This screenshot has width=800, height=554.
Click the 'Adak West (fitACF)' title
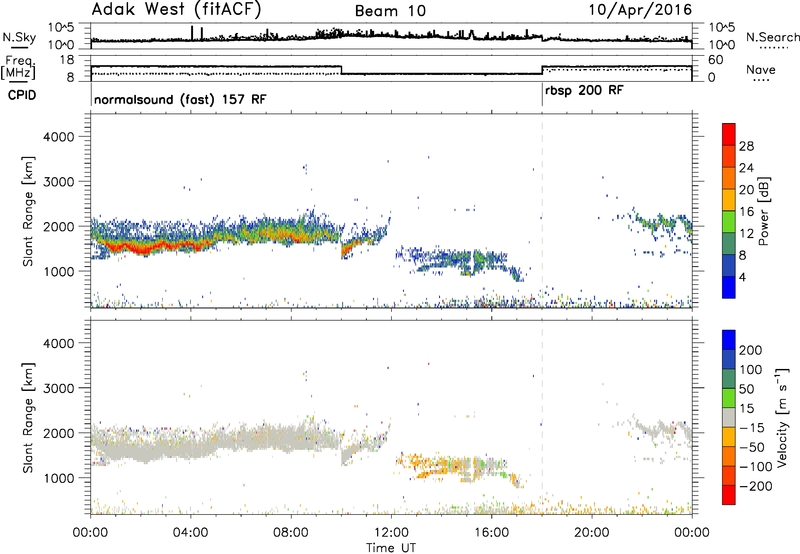(176, 10)
